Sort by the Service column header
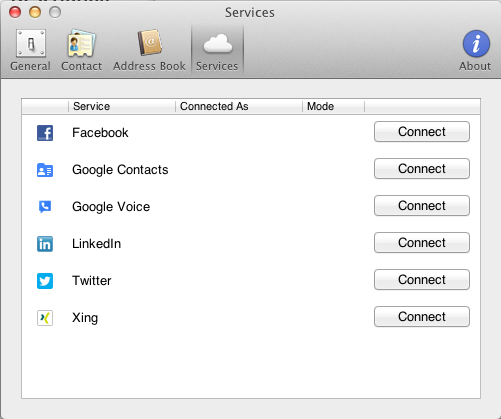 (x=122, y=106)
